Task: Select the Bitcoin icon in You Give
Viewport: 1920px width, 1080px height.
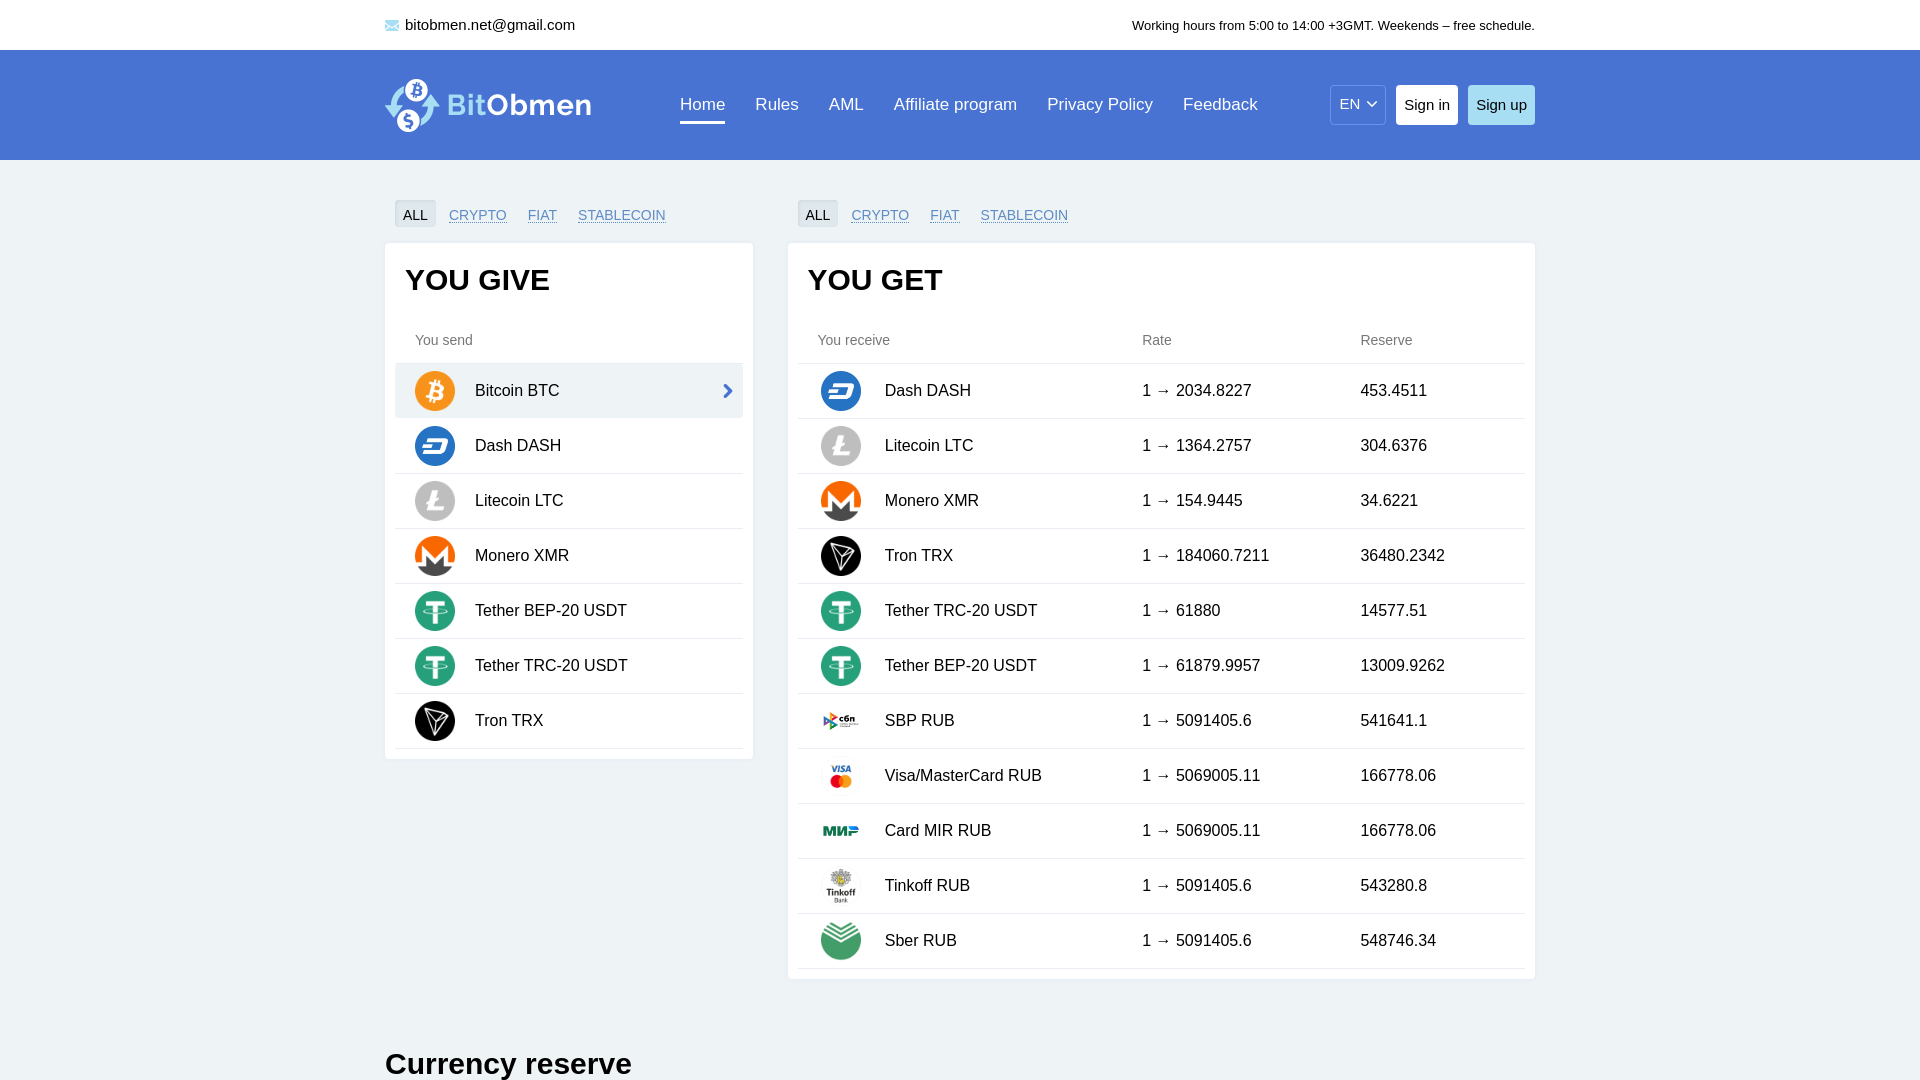Action: click(x=435, y=391)
